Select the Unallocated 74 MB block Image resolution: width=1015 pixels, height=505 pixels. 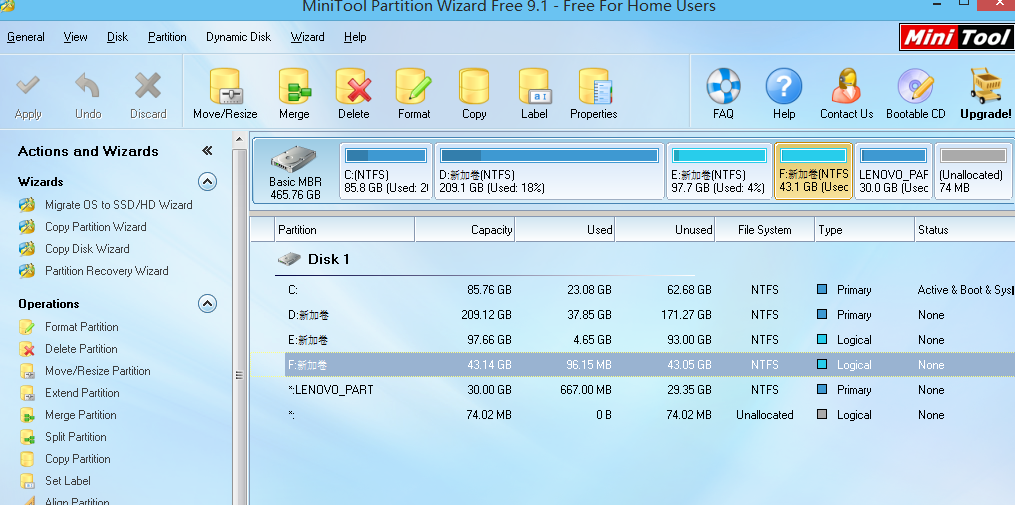coord(973,171)
